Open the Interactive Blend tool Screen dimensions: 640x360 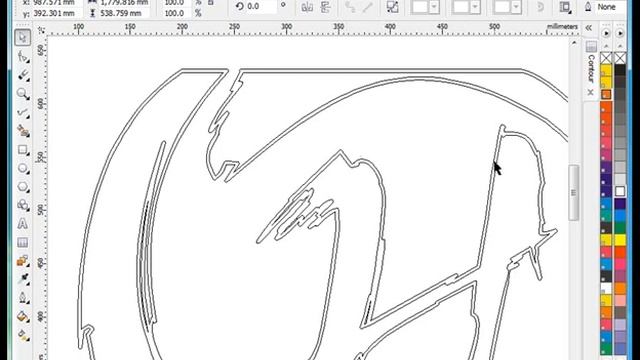[x=22, y=261]
